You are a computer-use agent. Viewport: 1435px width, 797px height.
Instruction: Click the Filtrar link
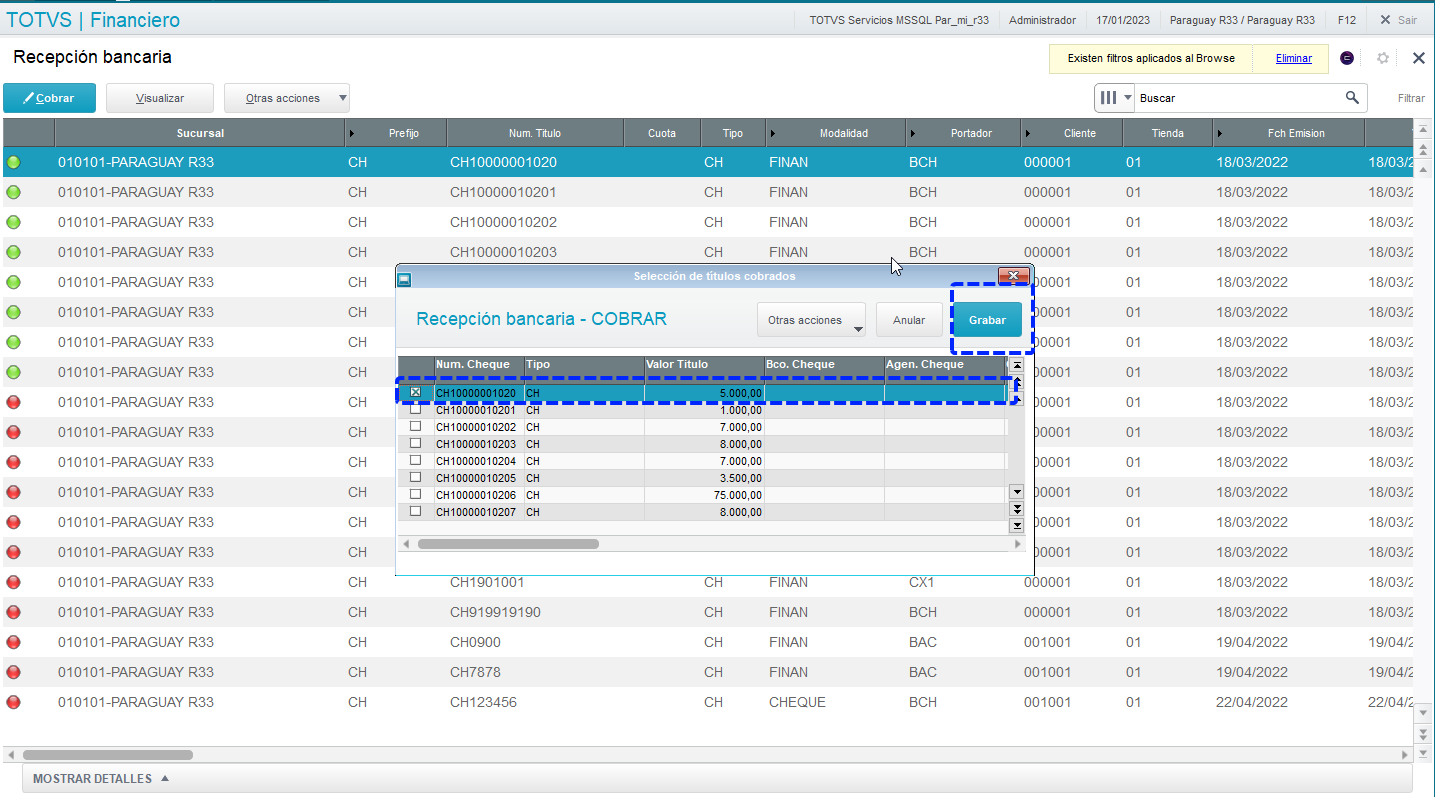[1411, 98]
